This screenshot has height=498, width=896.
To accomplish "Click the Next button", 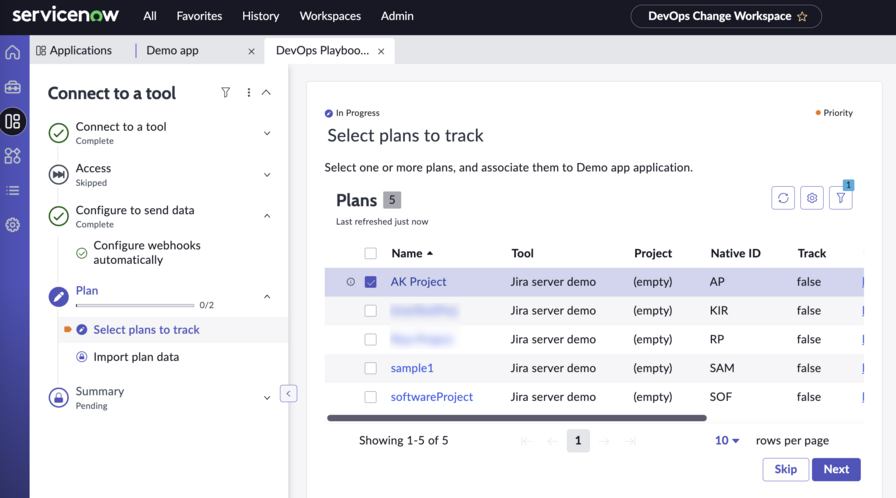I will [x=836, y=469].
